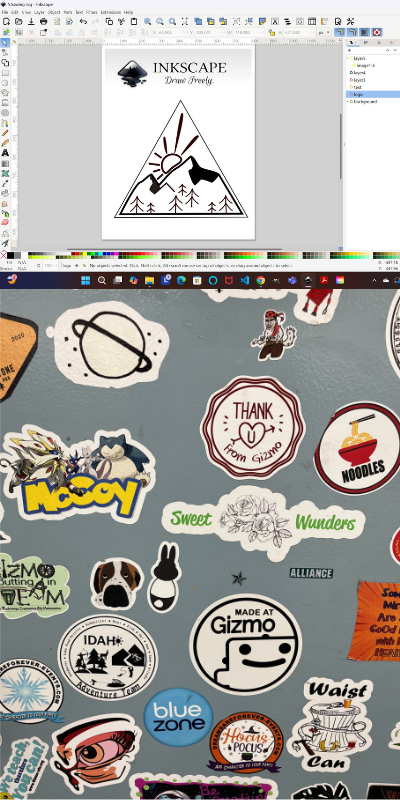Pick the black palette swatch

(10, 255)
